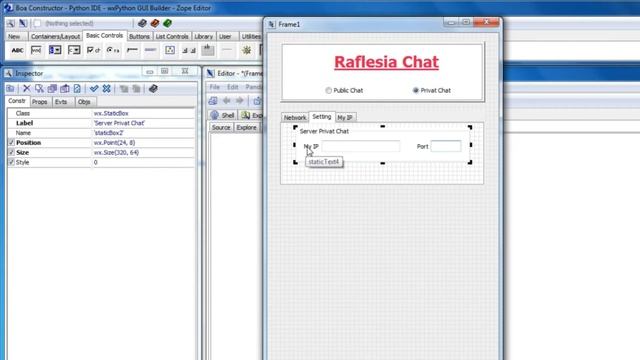Click the Inspector up/parent icon
Screen dimensions: 640x360
click(x=10, y=89)
